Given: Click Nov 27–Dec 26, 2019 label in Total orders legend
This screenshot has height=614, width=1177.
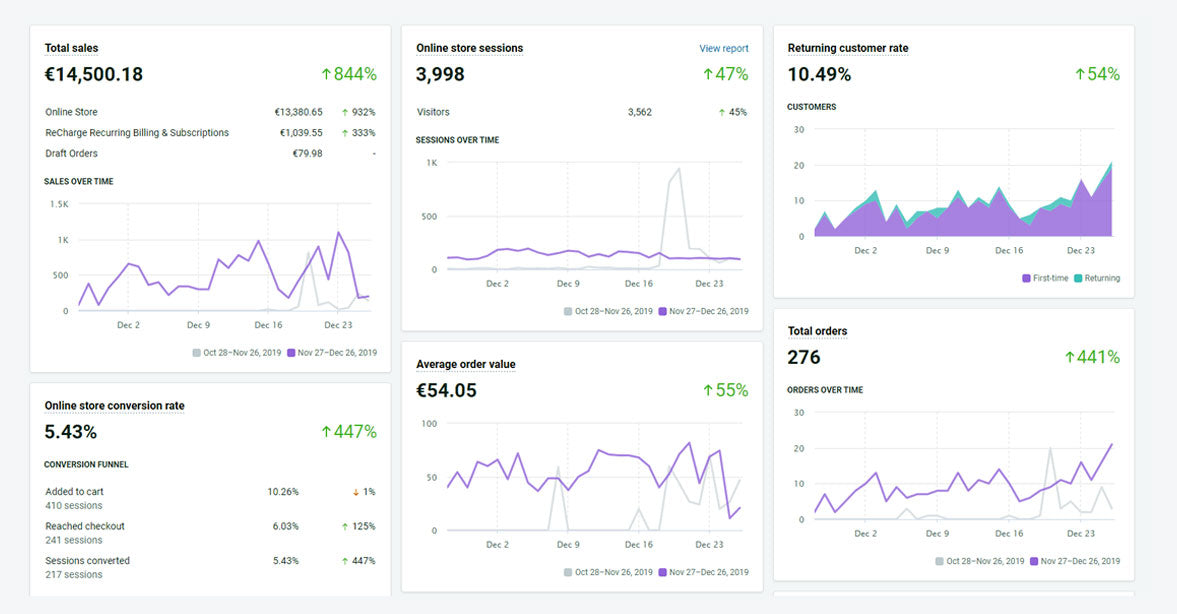Looking at the screenshot, I should point(1080,561).
